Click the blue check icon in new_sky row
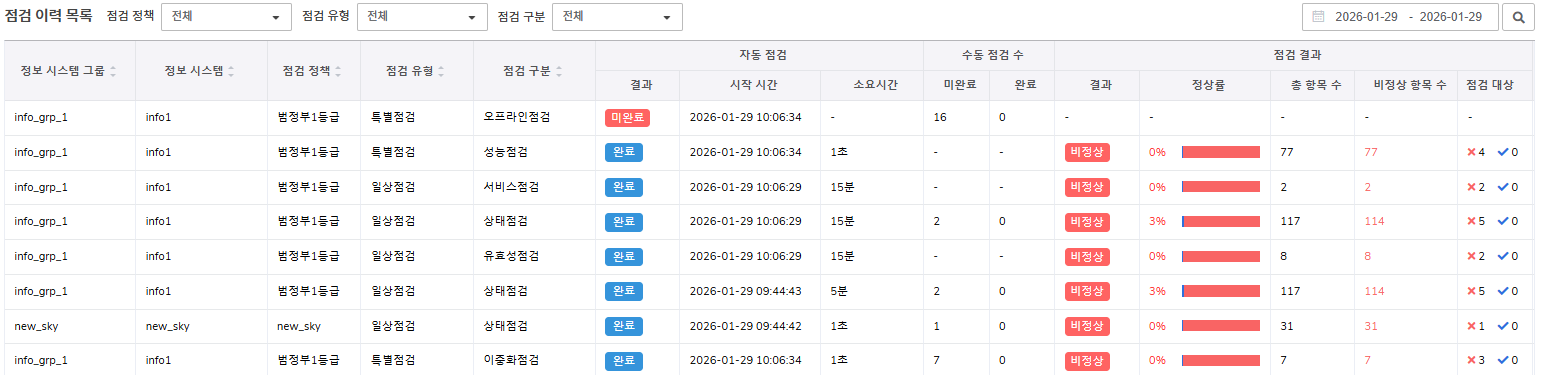The image size is (1541, 375). (1502, 326)
